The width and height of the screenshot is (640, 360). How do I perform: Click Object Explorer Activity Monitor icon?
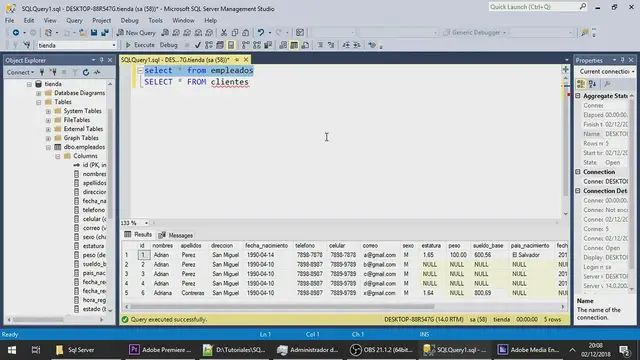point(97,72)
